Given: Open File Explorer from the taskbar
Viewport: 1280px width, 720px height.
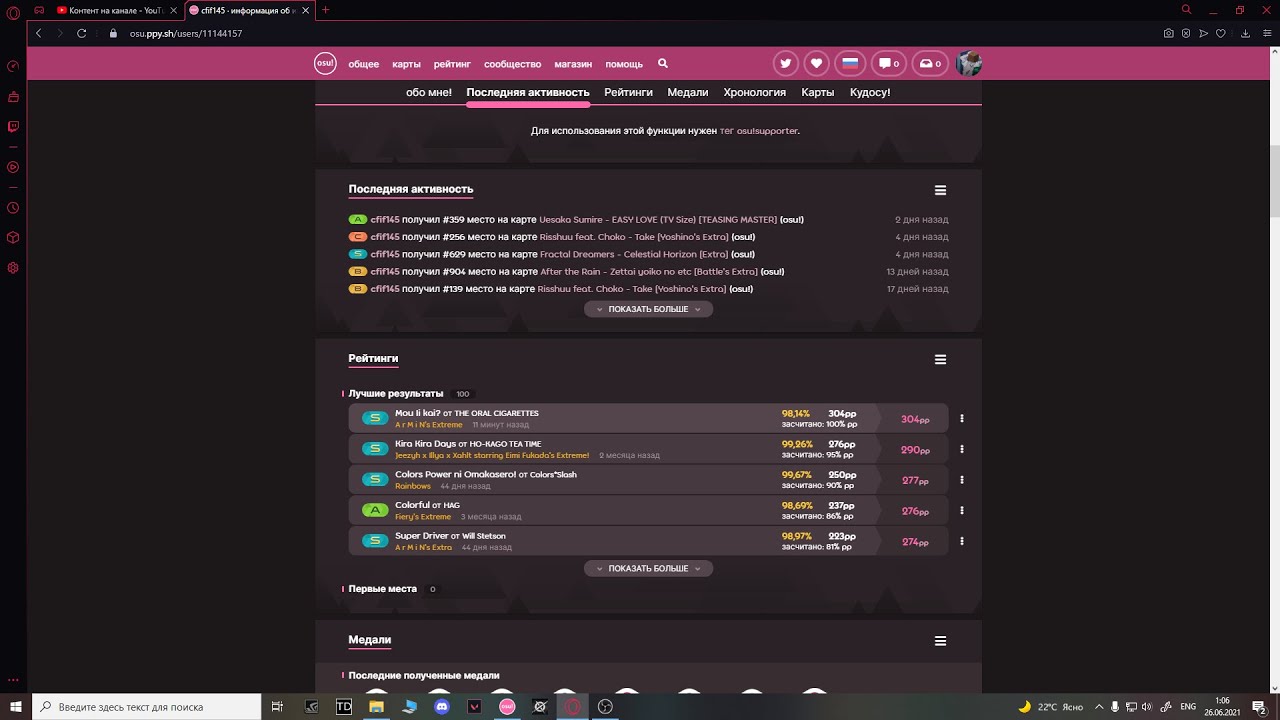Looking at the screenshot, I should [x=376, y=707].
